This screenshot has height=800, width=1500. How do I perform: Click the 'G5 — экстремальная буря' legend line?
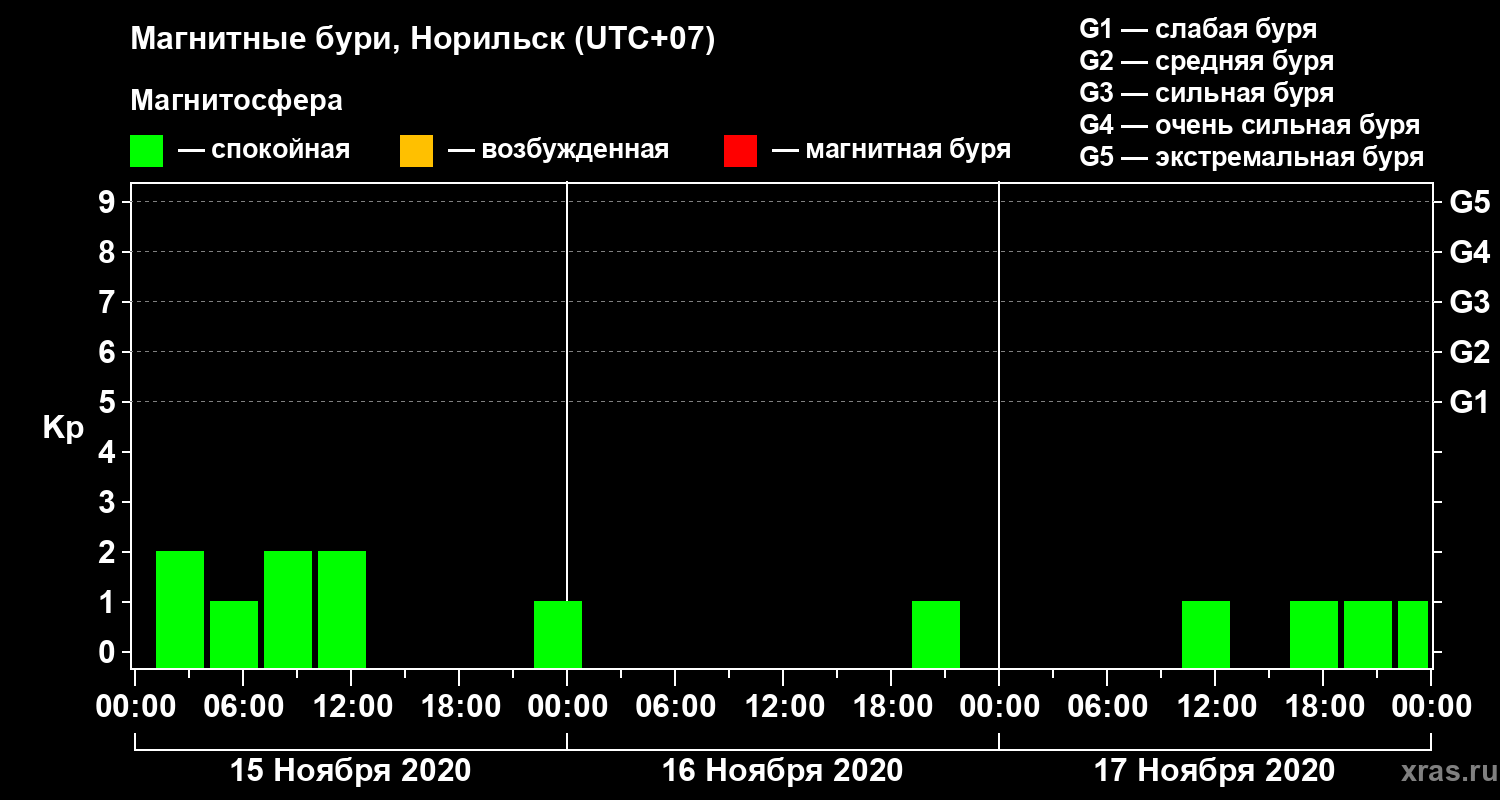pos(1252,158)
